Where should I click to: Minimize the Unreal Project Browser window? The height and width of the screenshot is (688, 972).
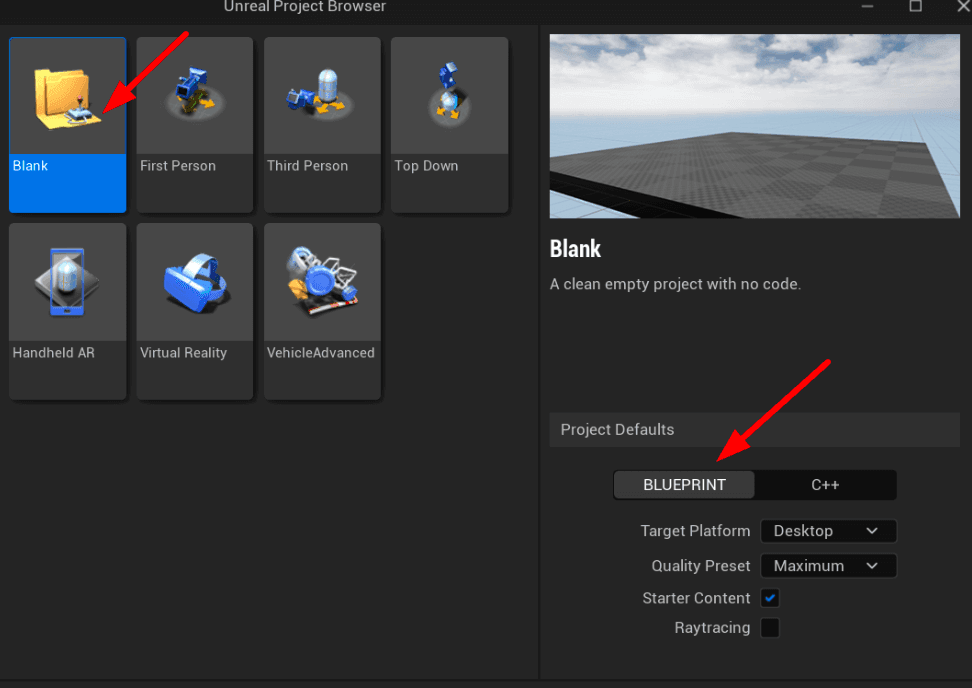867,6
